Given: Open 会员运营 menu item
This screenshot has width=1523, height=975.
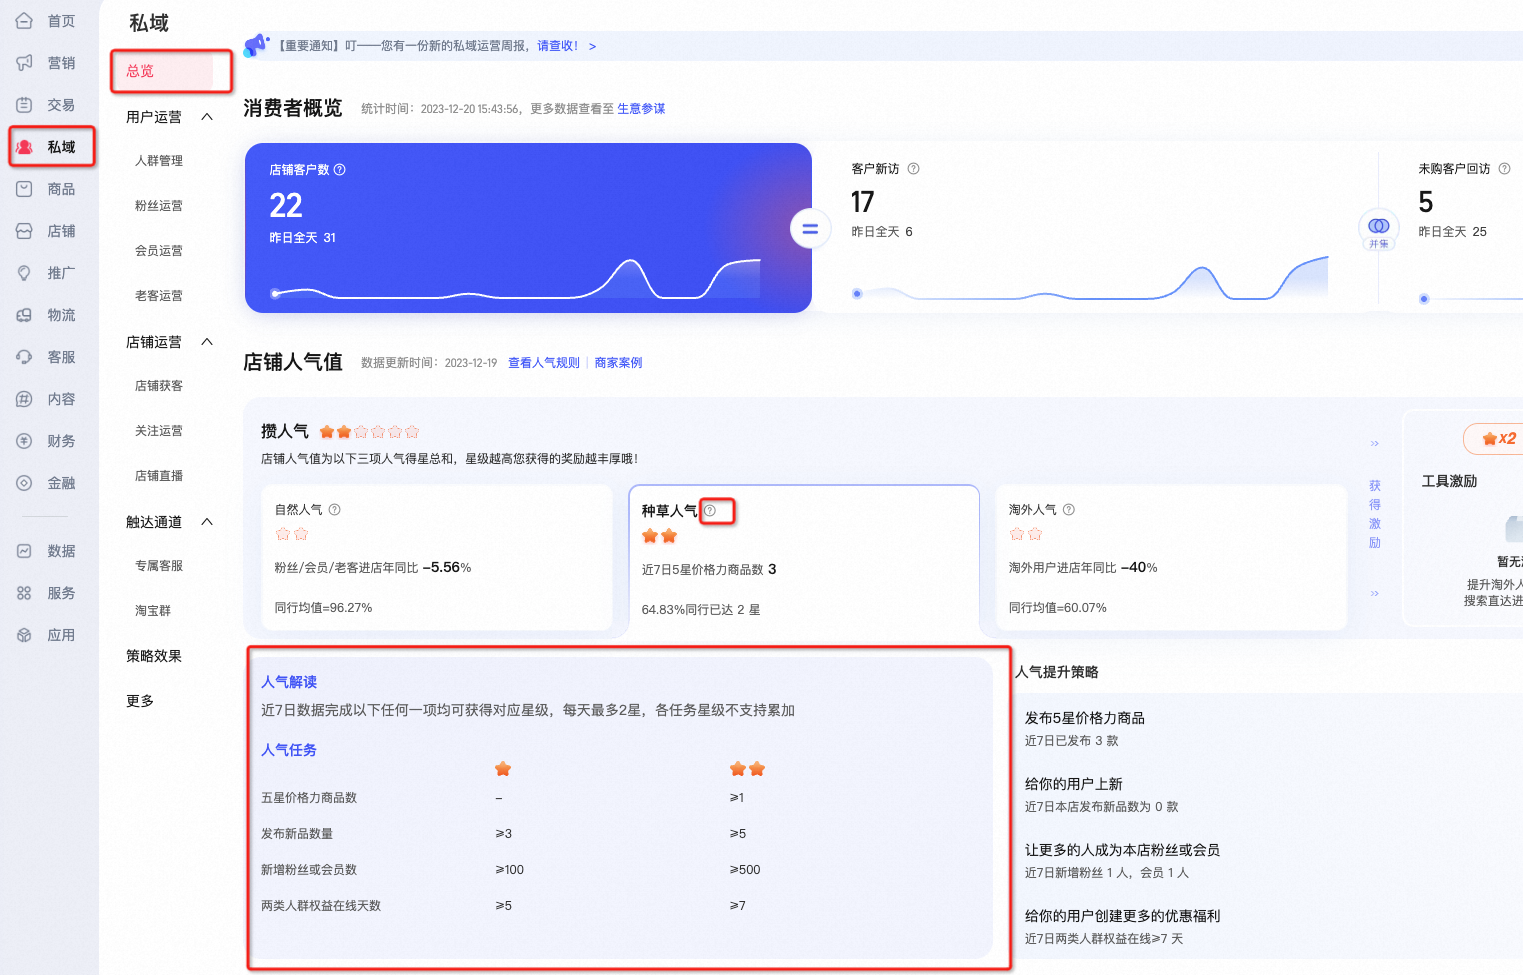Looking at the screenshot, I should [159, 250].
